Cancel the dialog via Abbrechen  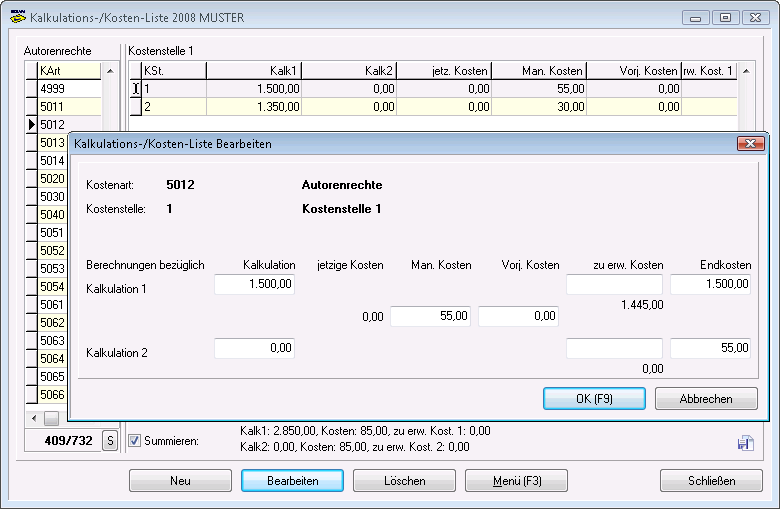point(706,398)
